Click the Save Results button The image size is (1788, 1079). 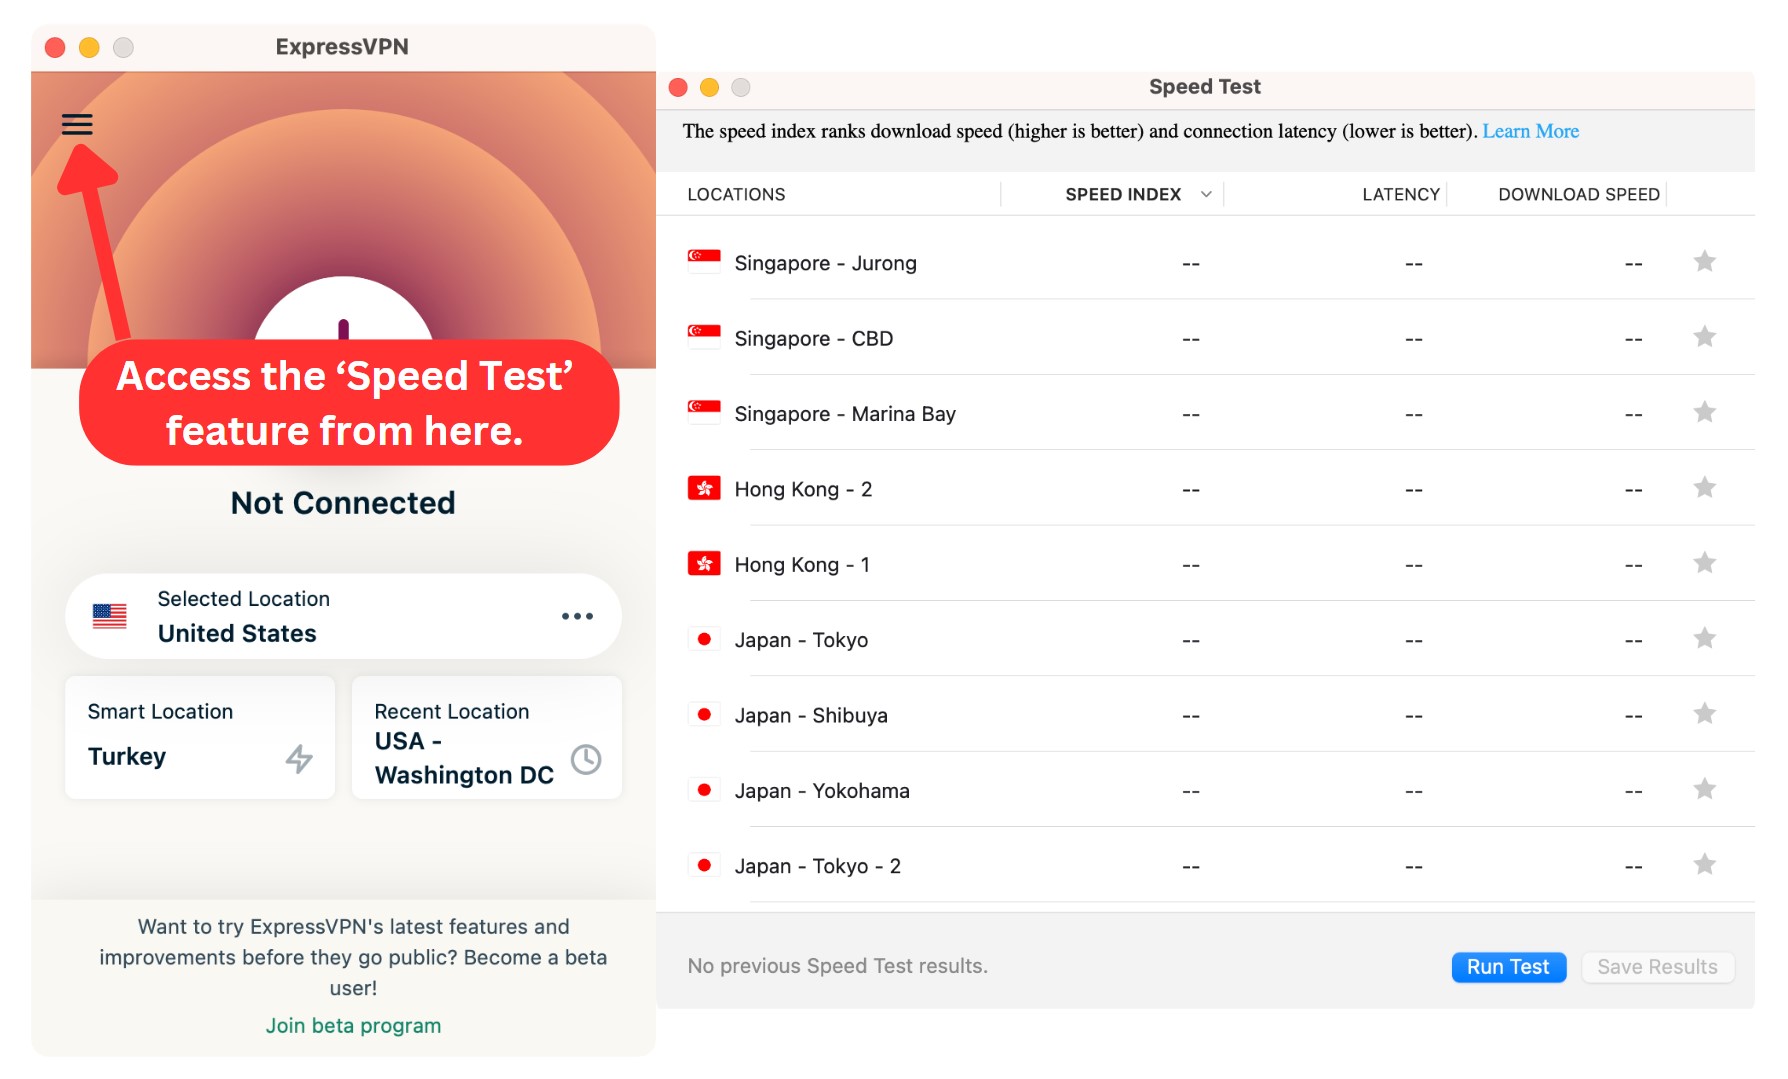1657,967
